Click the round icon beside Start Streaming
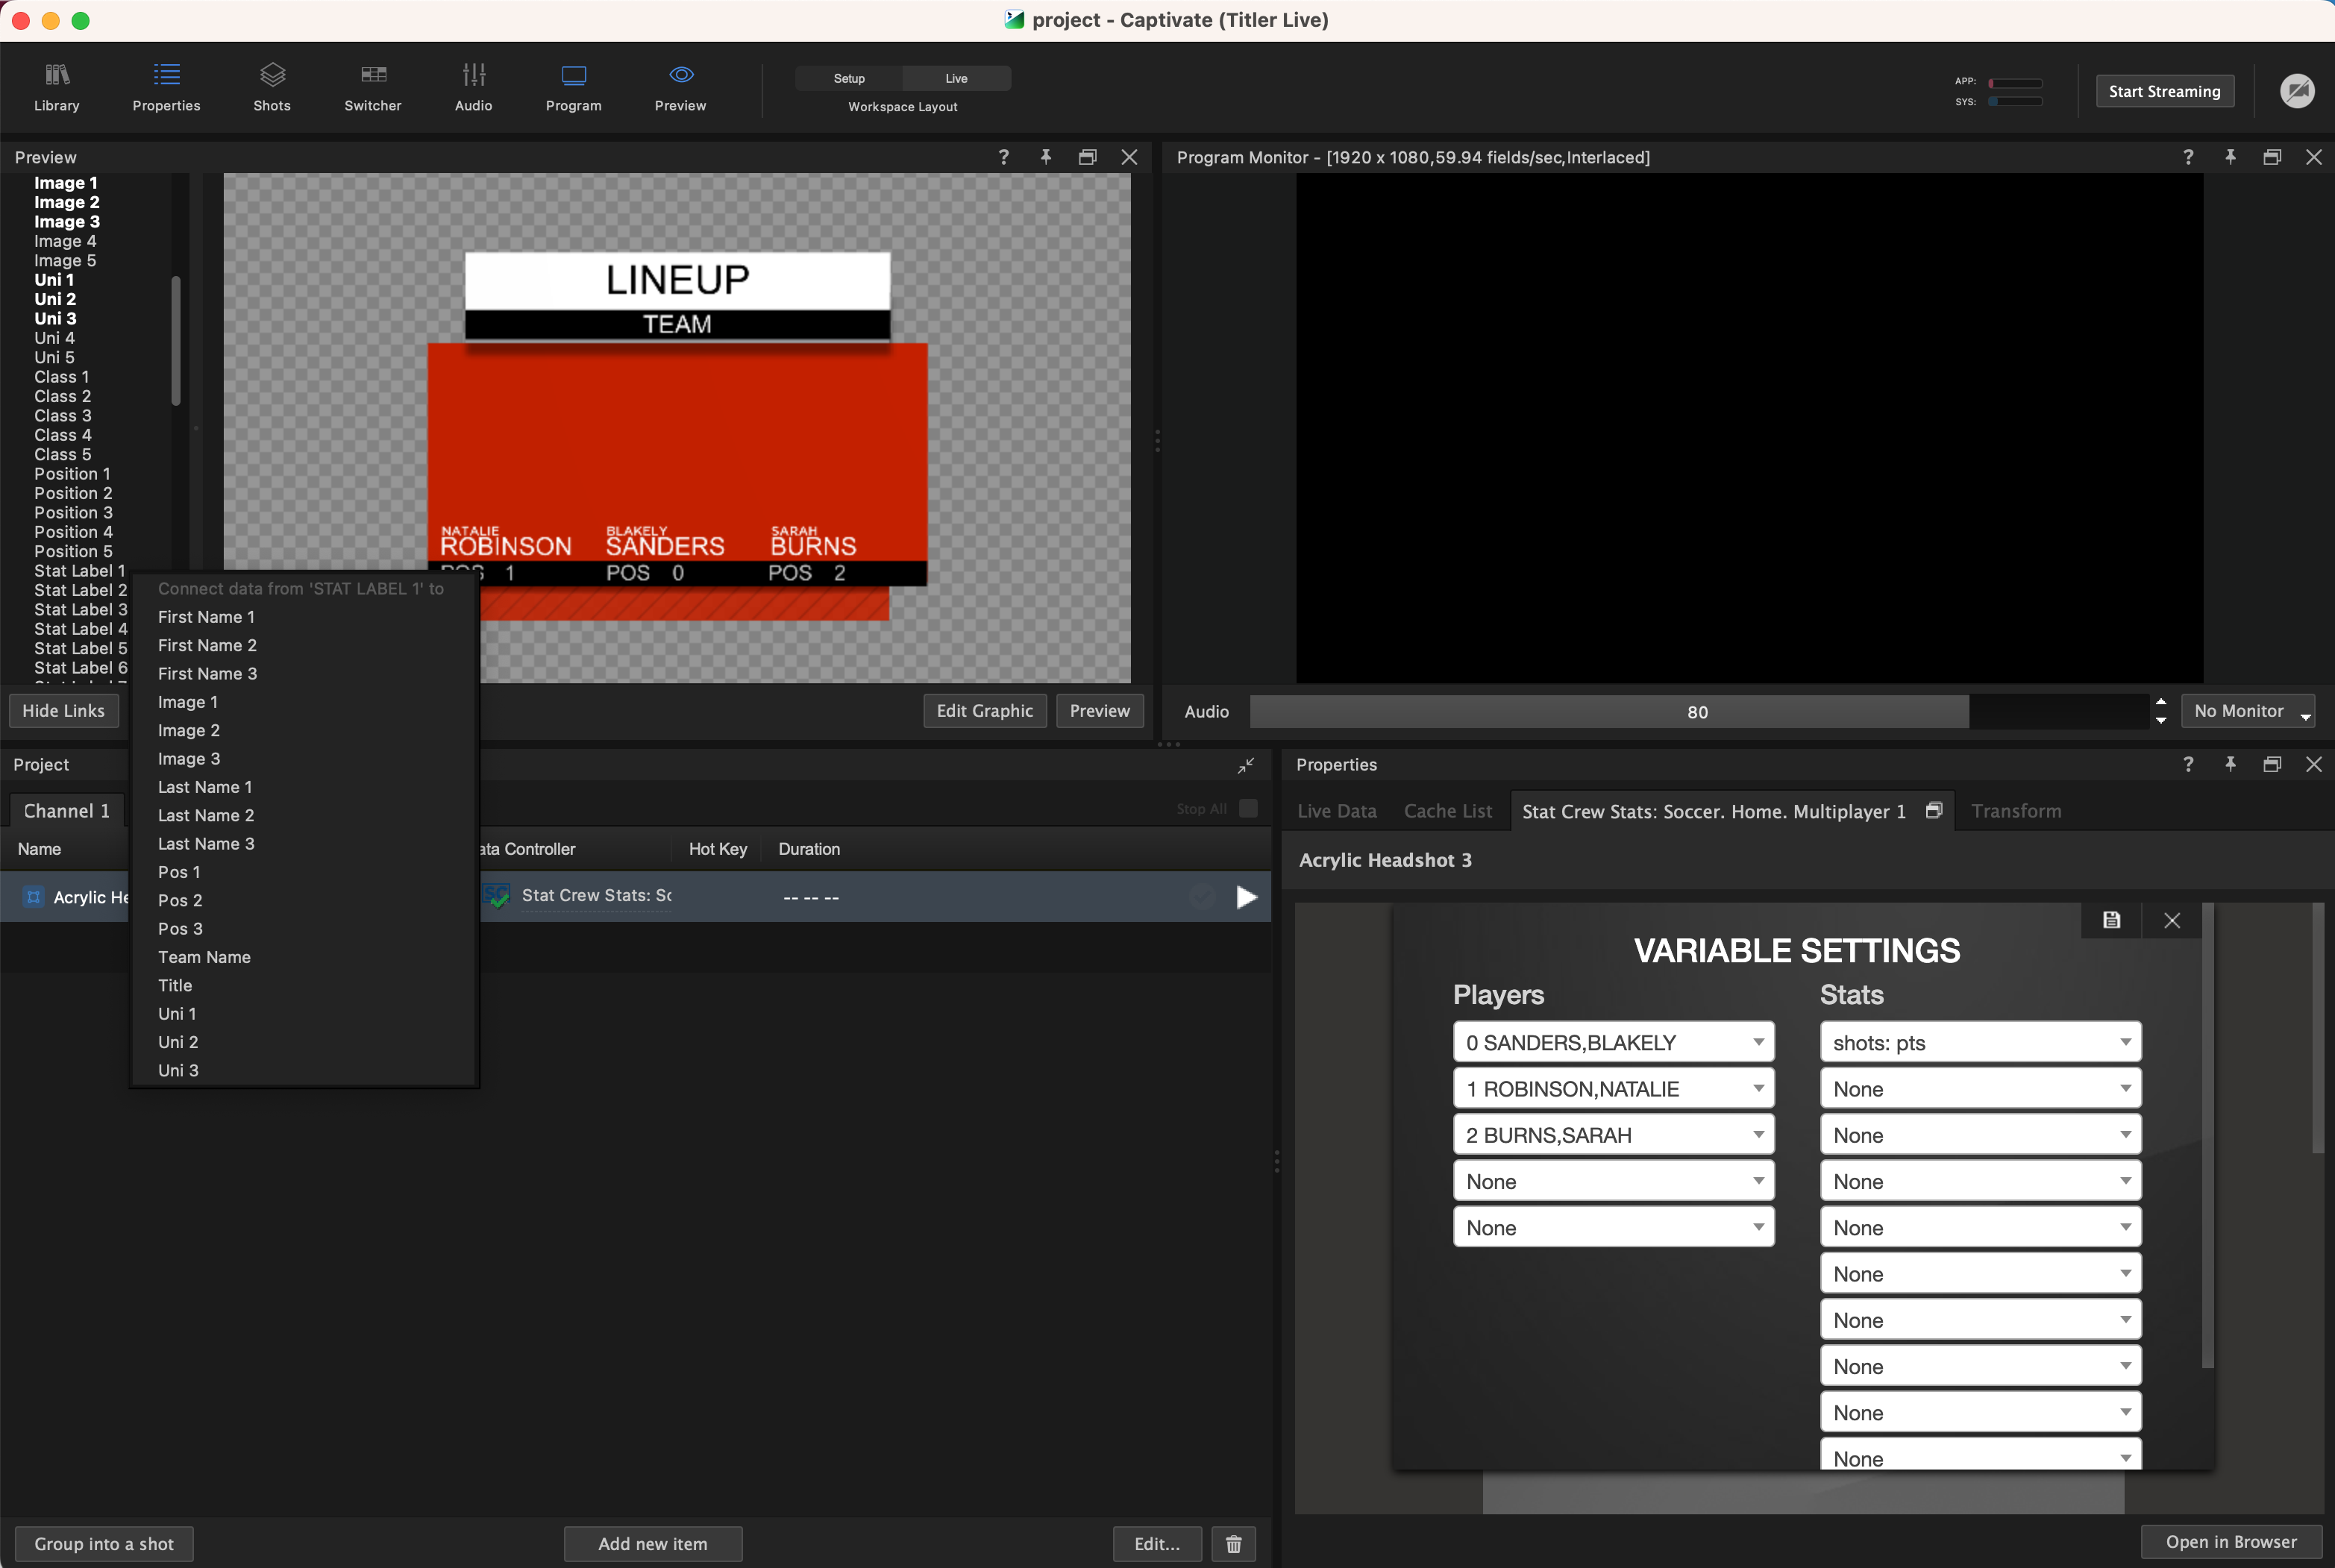Image resolution: width=2335 pixels, height=1568 pixels. tap(2297, 91)
